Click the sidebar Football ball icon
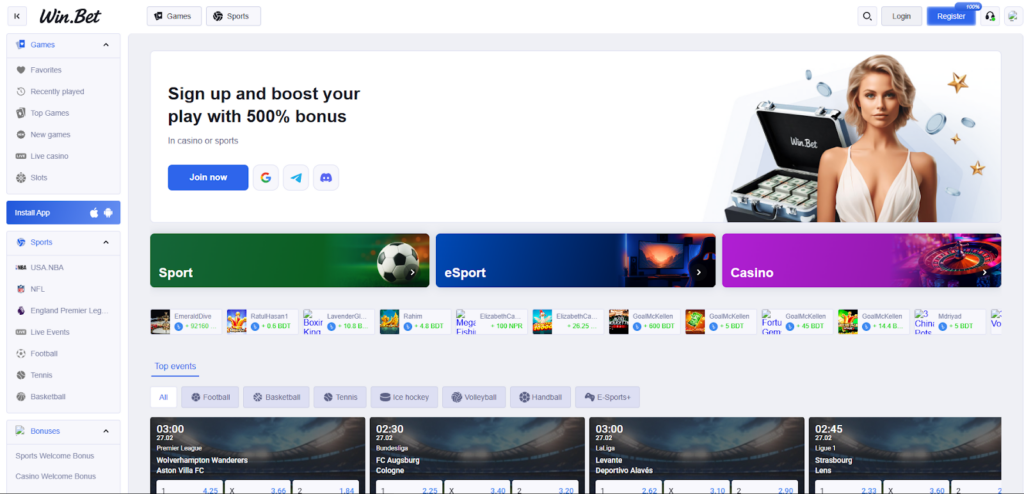Viewport: 1024px width, 494px height. point(20,354)
